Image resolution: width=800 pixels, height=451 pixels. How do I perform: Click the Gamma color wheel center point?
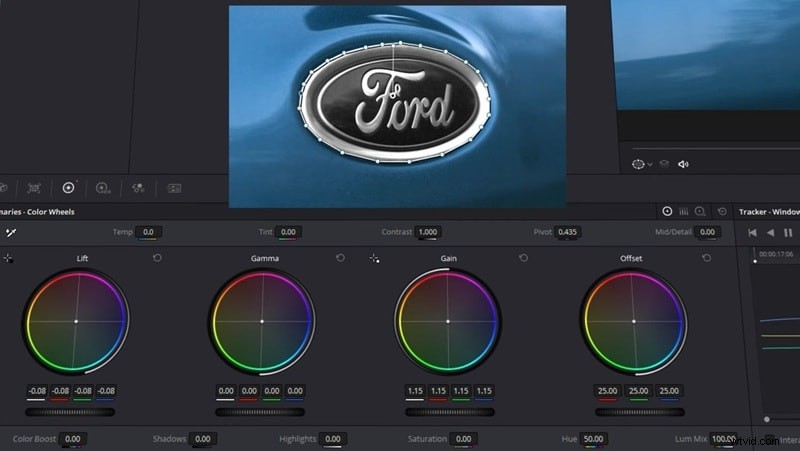(262, 321)
